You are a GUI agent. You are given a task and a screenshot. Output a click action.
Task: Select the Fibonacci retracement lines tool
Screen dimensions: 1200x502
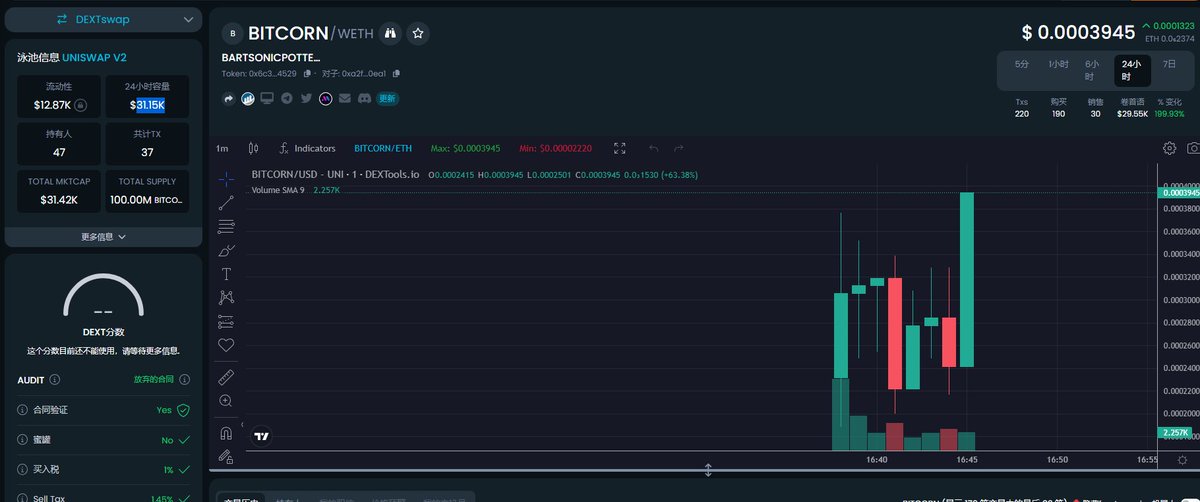pyautogui.click(x=226, y=226)
